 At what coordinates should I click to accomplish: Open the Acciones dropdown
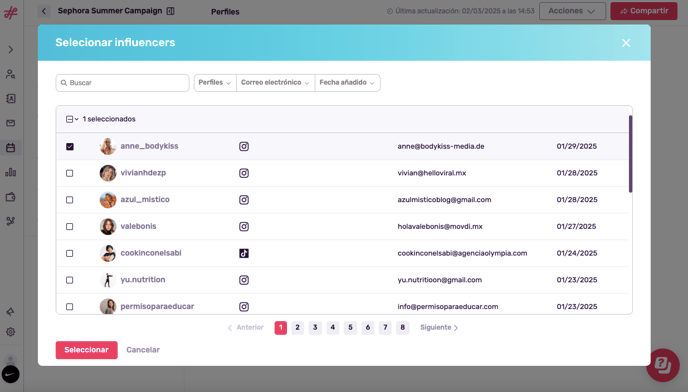(x=572, y=11)
